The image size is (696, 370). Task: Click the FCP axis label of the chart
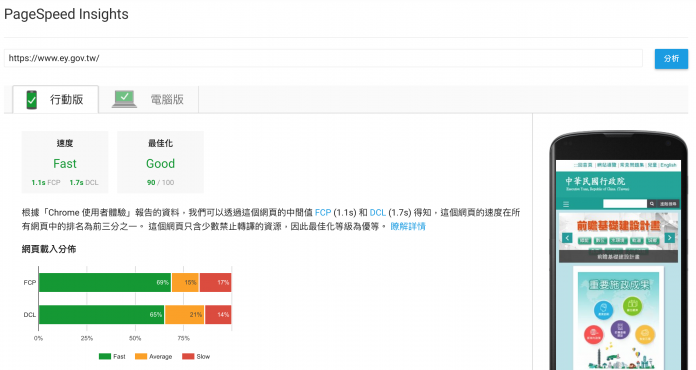(30, 283)
